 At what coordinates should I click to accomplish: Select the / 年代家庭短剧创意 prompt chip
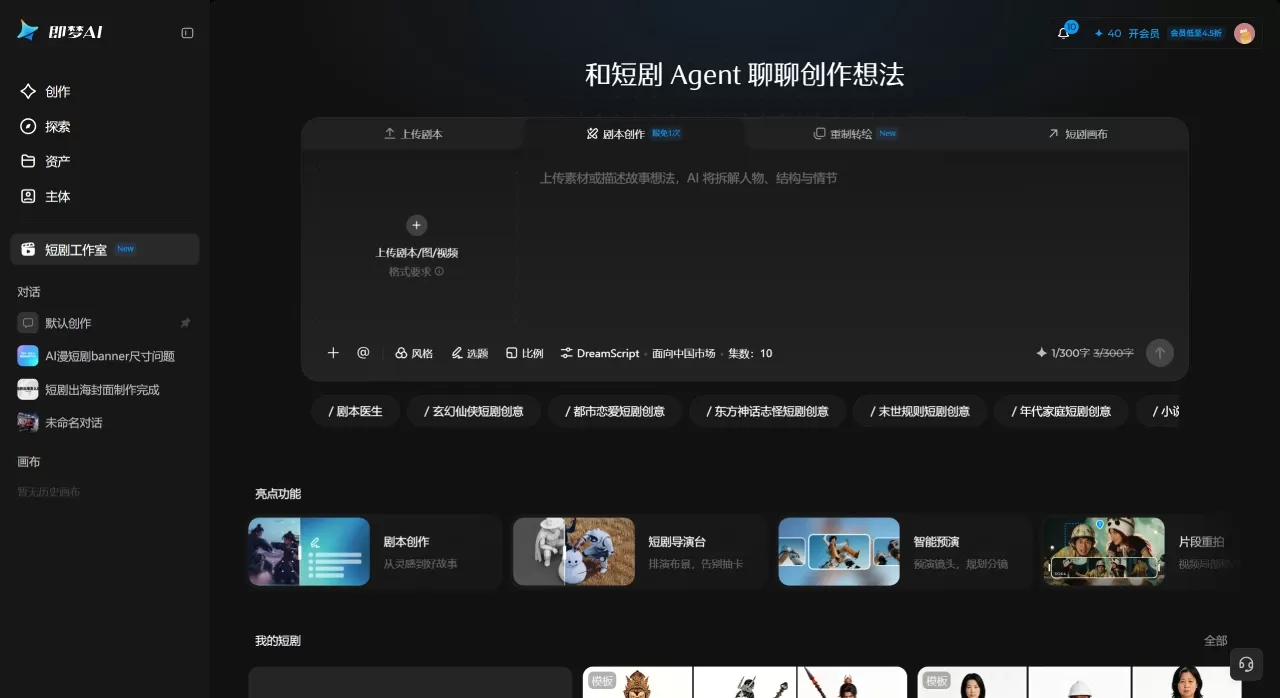[1061, 411]
